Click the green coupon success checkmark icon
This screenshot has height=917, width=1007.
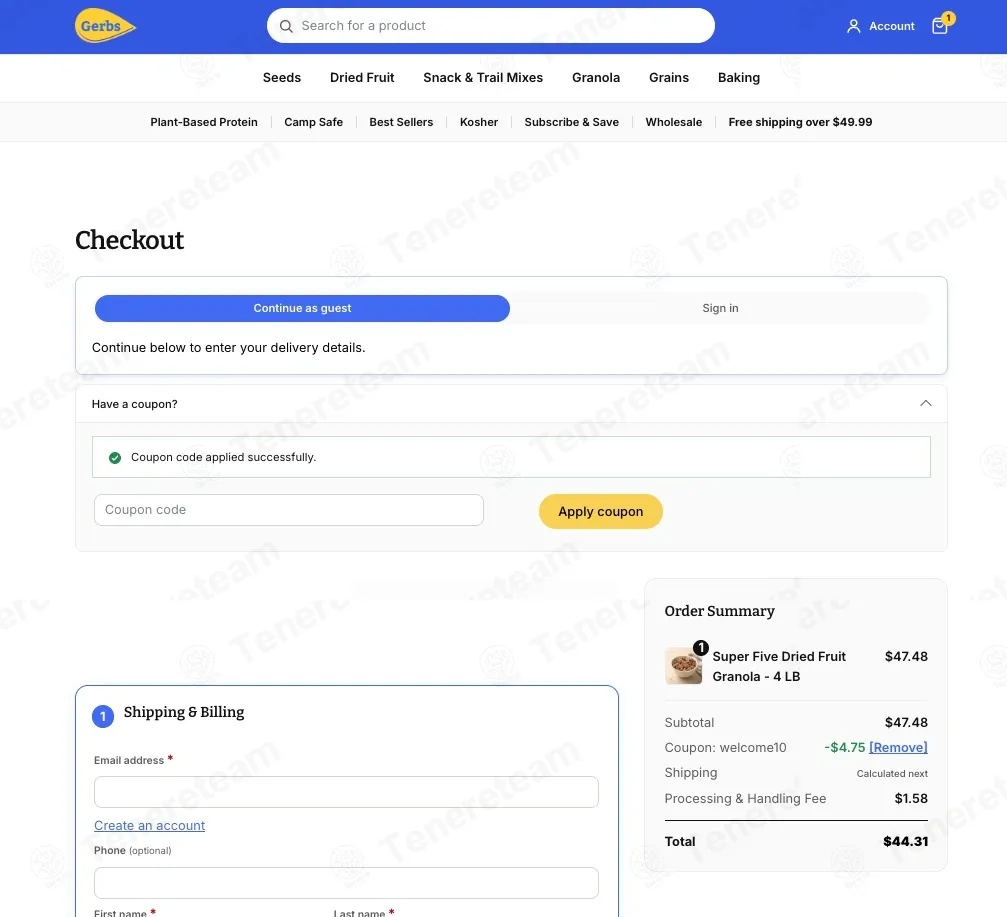(115, 458)
